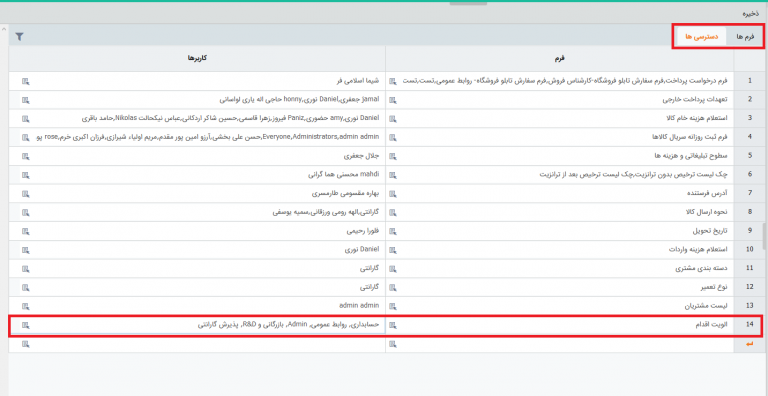This screenshot has height=396, width=768.
Task: Open users lookup icon in row 14
Action: (25, 325)
